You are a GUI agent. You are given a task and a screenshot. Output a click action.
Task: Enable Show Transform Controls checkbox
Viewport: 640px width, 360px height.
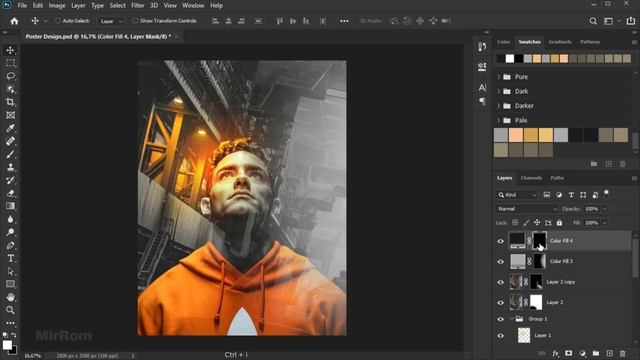(x=135, y=20)
